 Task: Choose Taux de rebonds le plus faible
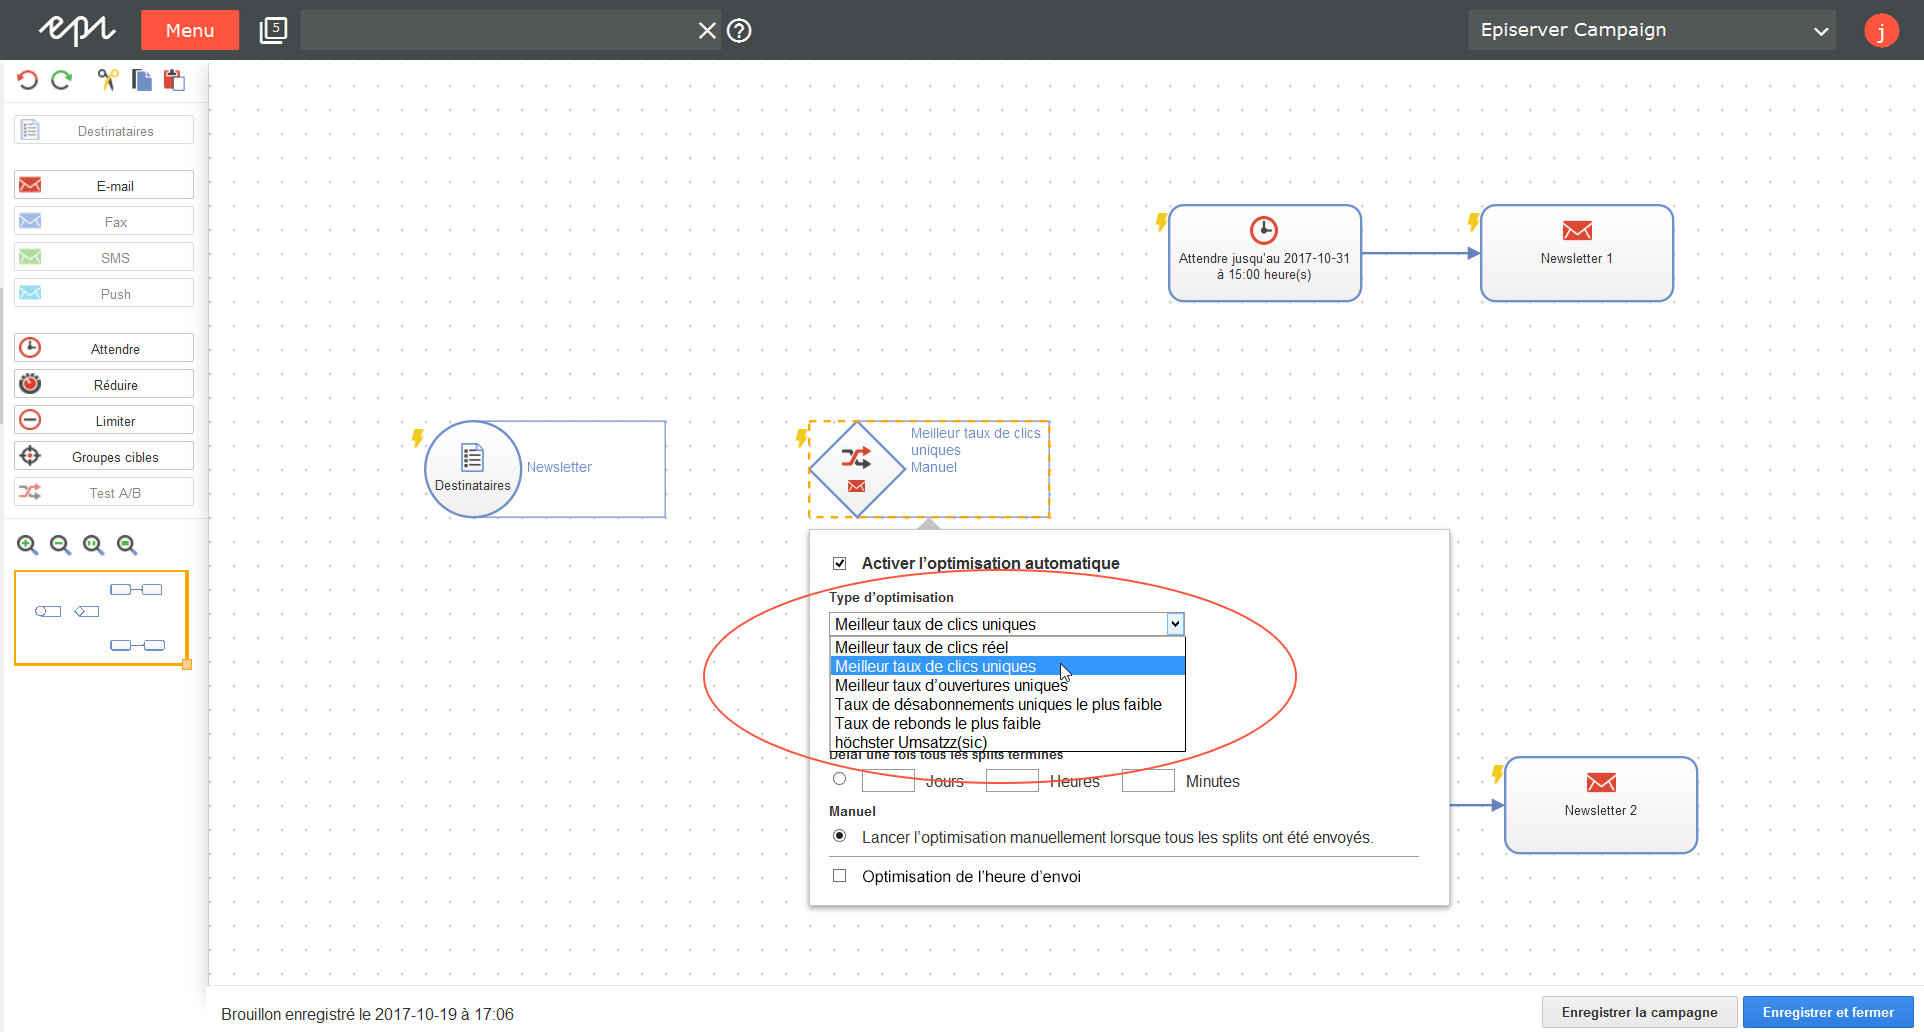coord(1007,723)
